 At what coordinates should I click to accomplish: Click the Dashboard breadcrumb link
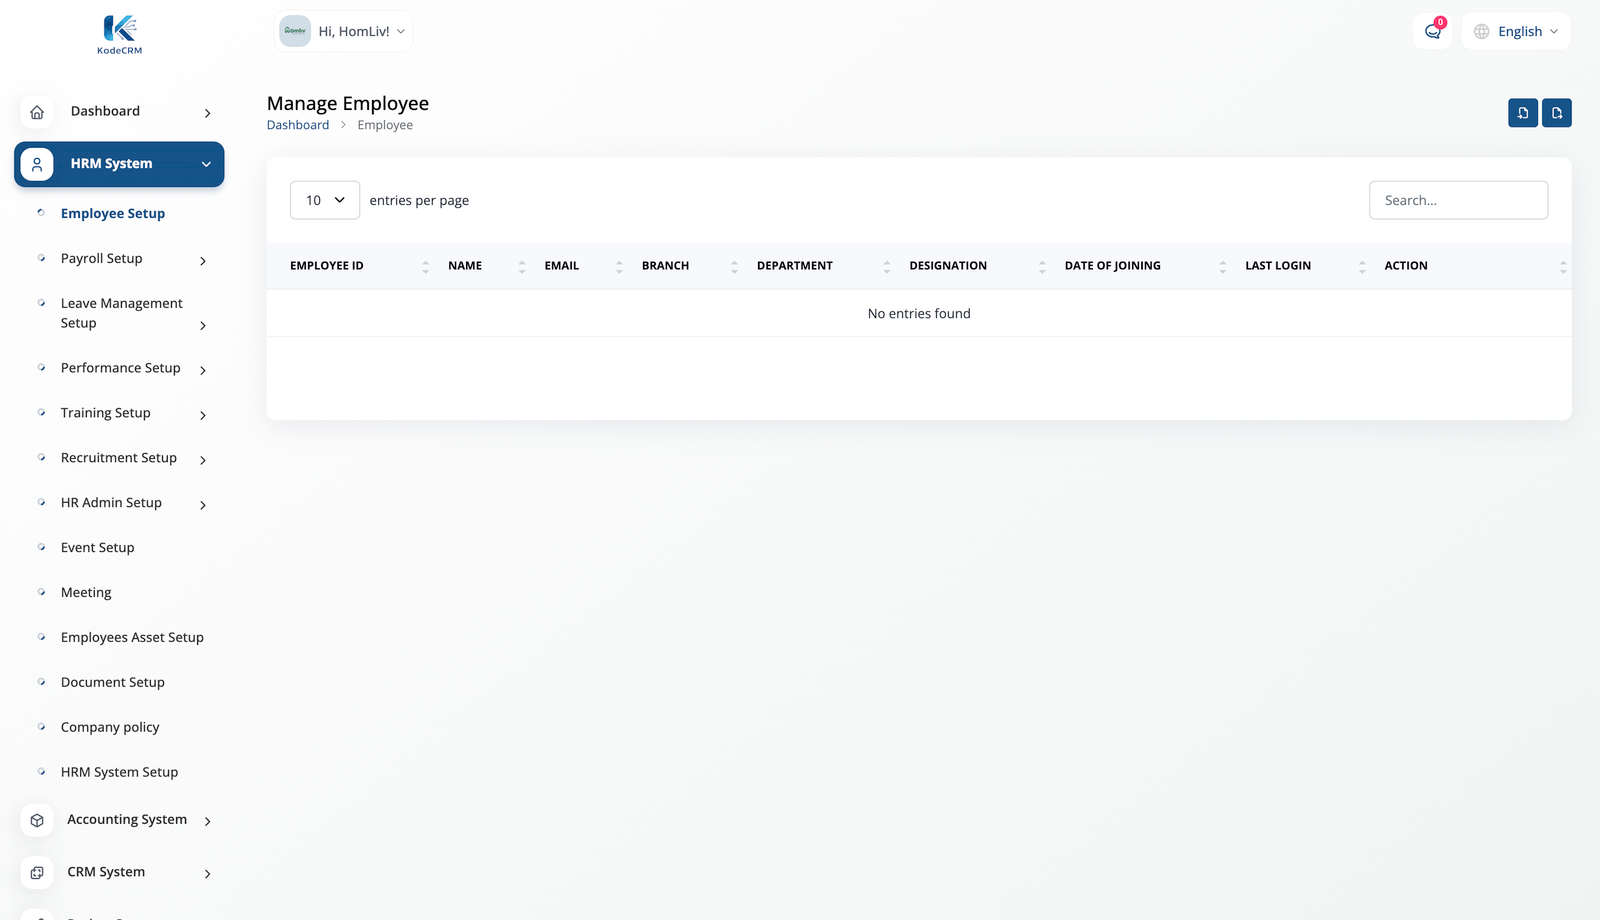point(297,125)
